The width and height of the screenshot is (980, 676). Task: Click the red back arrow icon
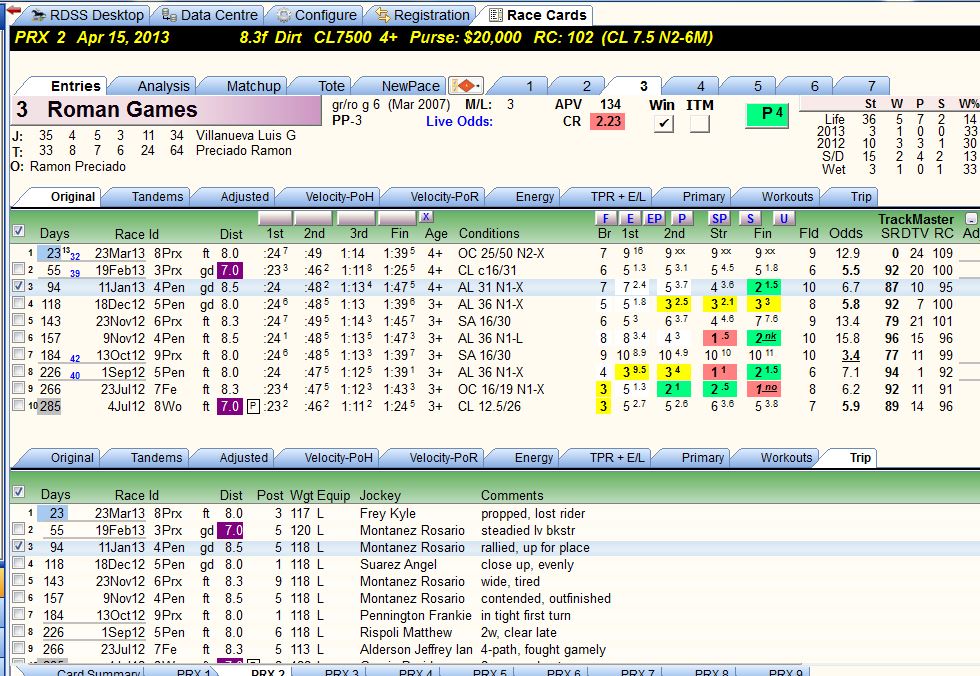pos(13,11)
